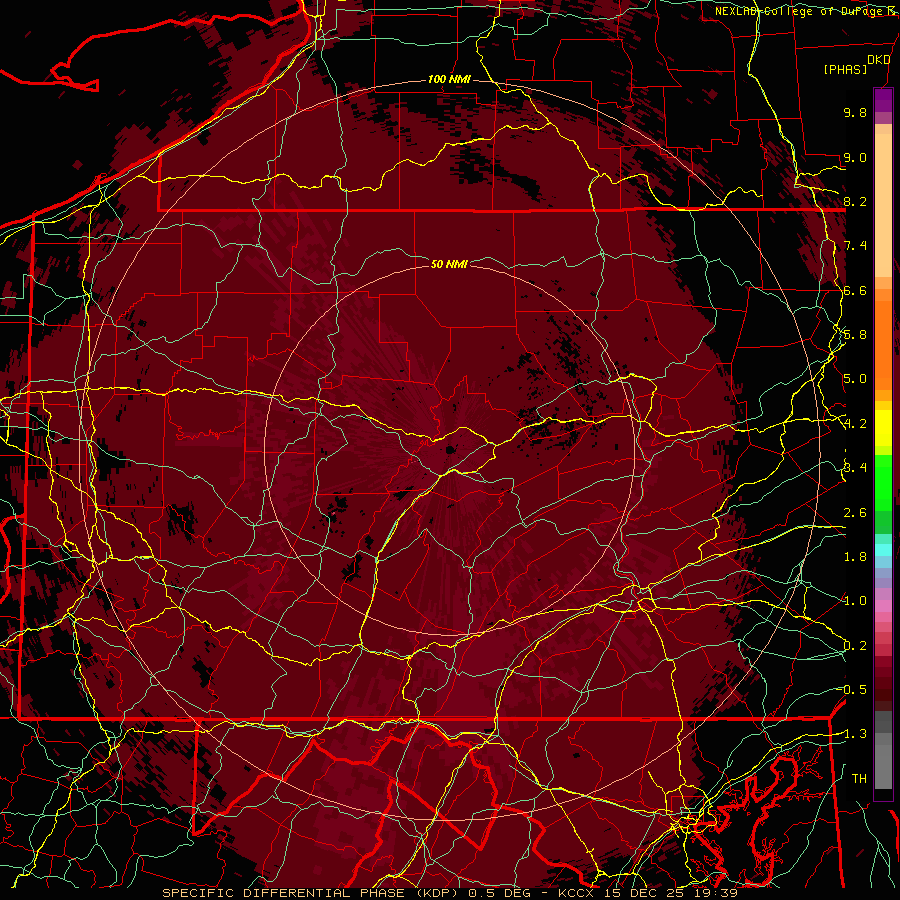Click the 5.0 value on the color scale
This screenshot has height=900, width=900.
pyautogui.click(x=855, y=379)
